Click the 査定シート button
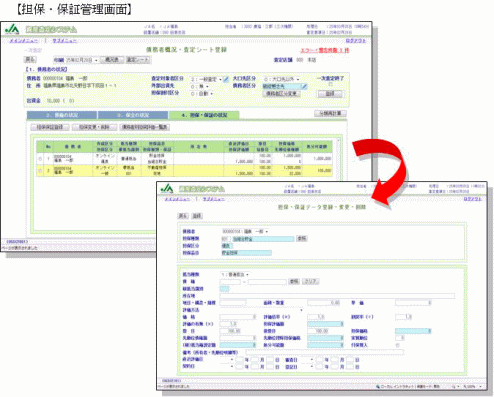 [138, 60]
